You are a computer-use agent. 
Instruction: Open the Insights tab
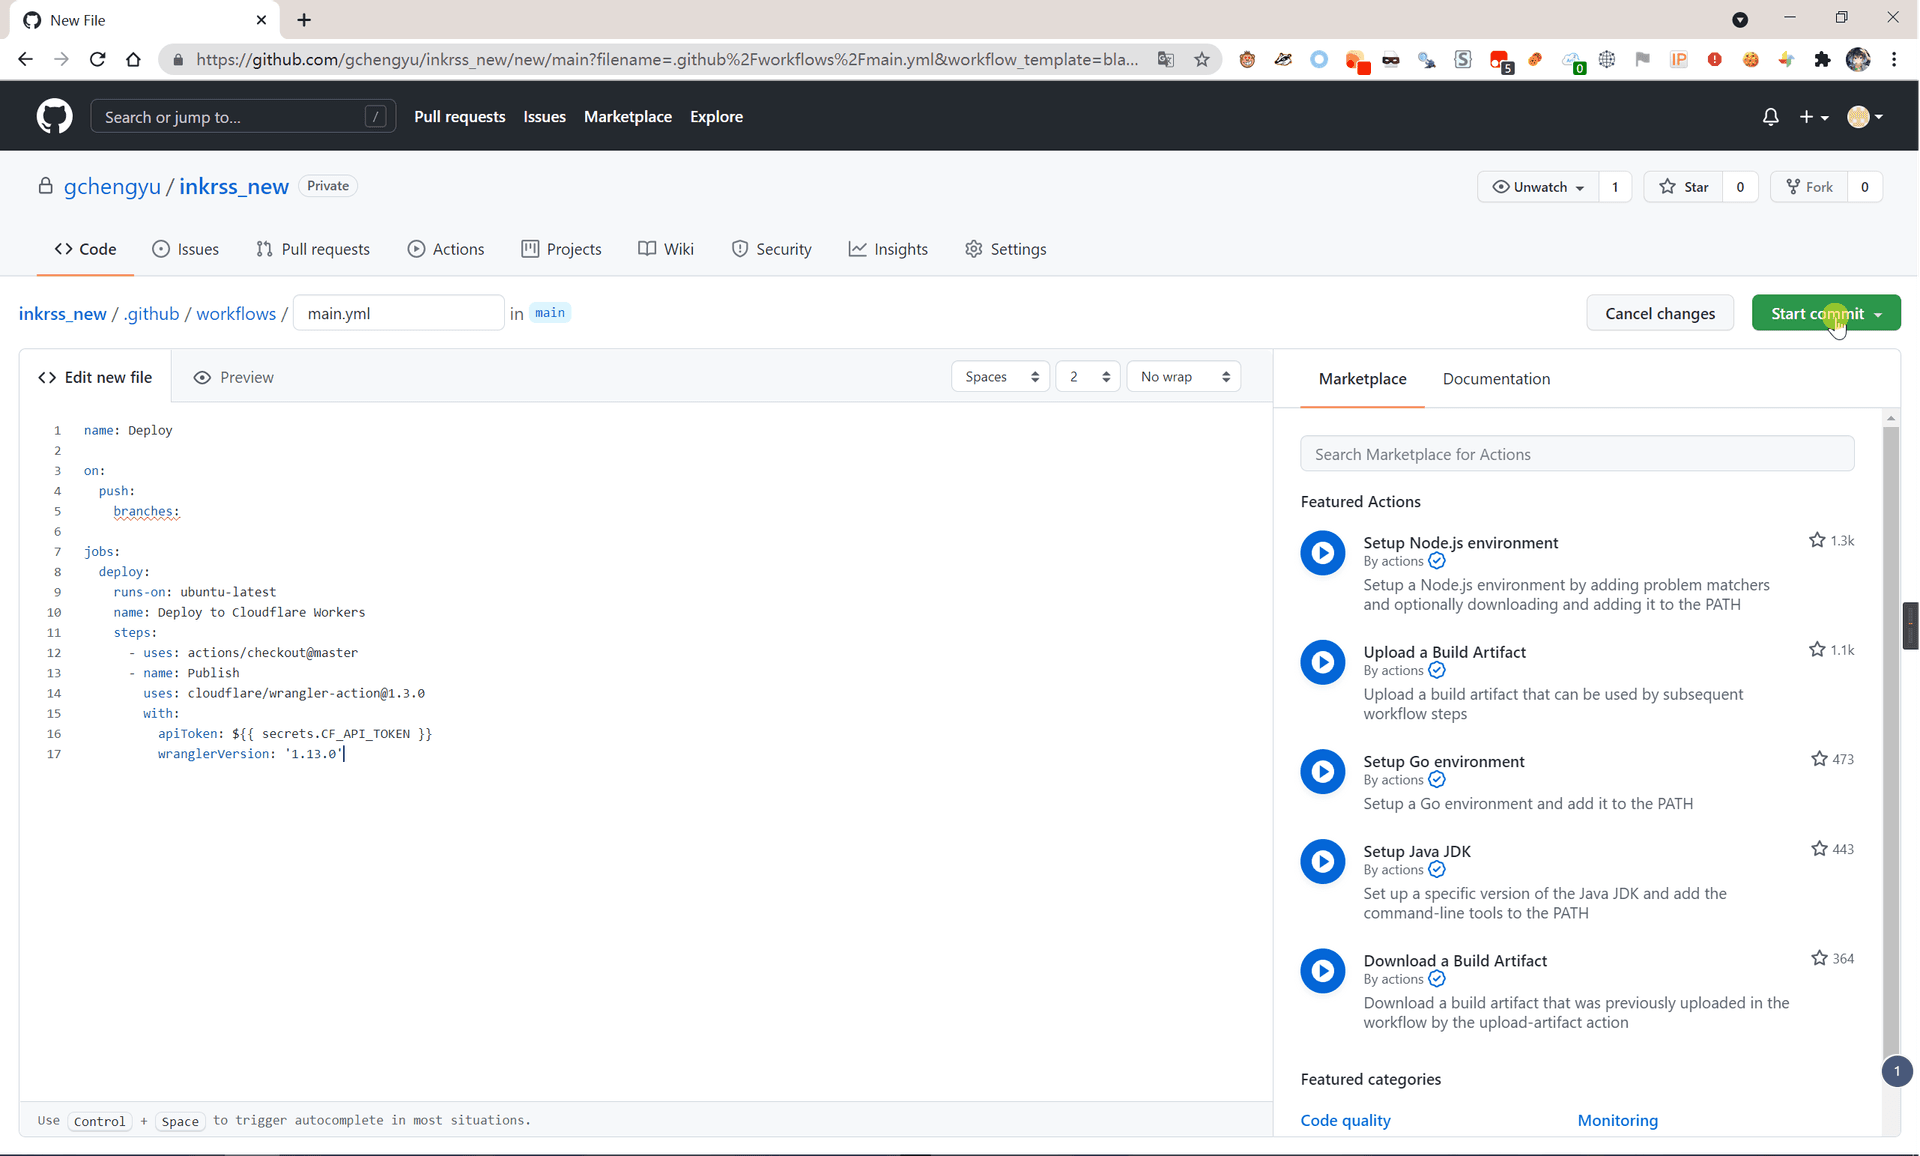[x=888, y=249]
